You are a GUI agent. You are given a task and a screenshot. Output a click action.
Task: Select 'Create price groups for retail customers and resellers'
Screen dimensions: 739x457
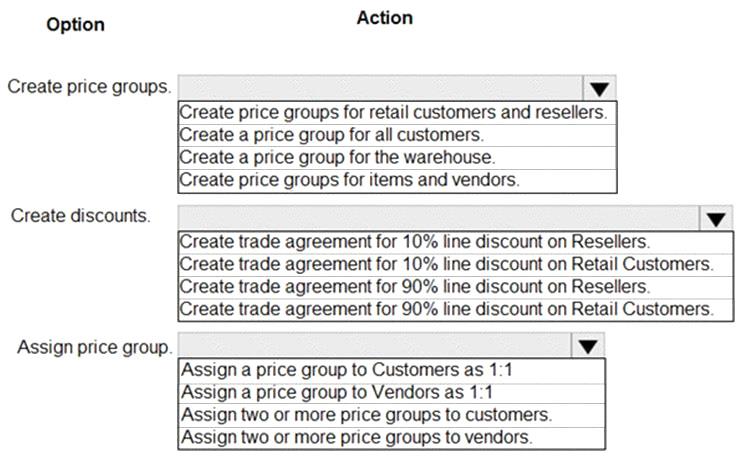pos(394,113)
